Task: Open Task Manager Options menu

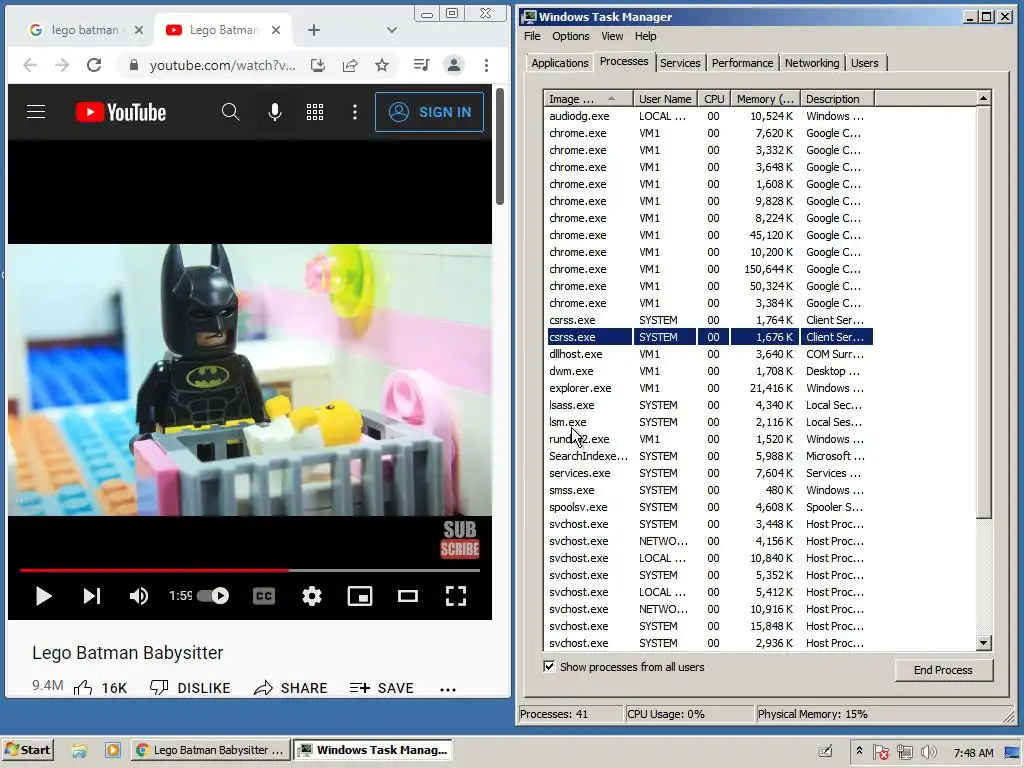Action: pos(570,36)
